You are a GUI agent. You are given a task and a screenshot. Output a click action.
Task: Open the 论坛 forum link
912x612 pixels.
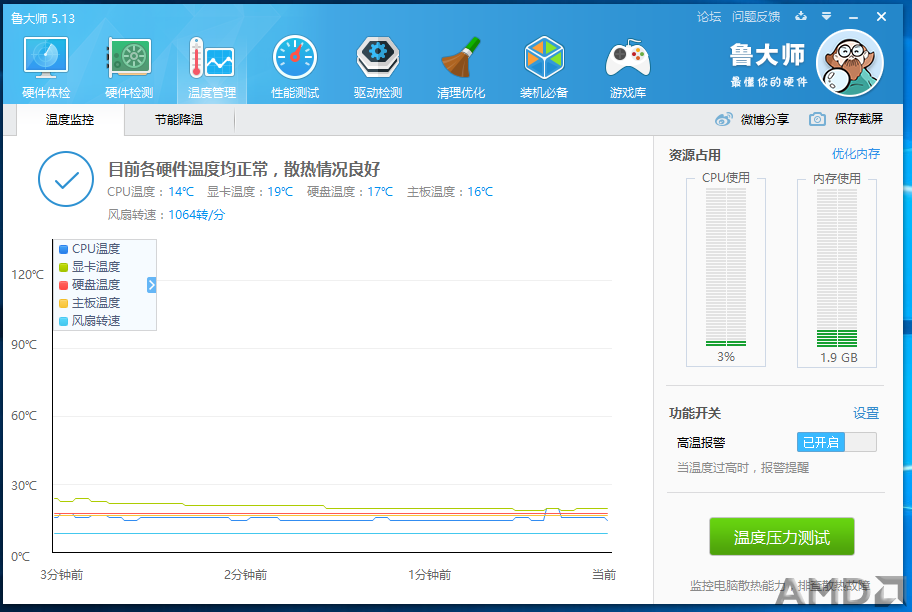tap(708, 17)
